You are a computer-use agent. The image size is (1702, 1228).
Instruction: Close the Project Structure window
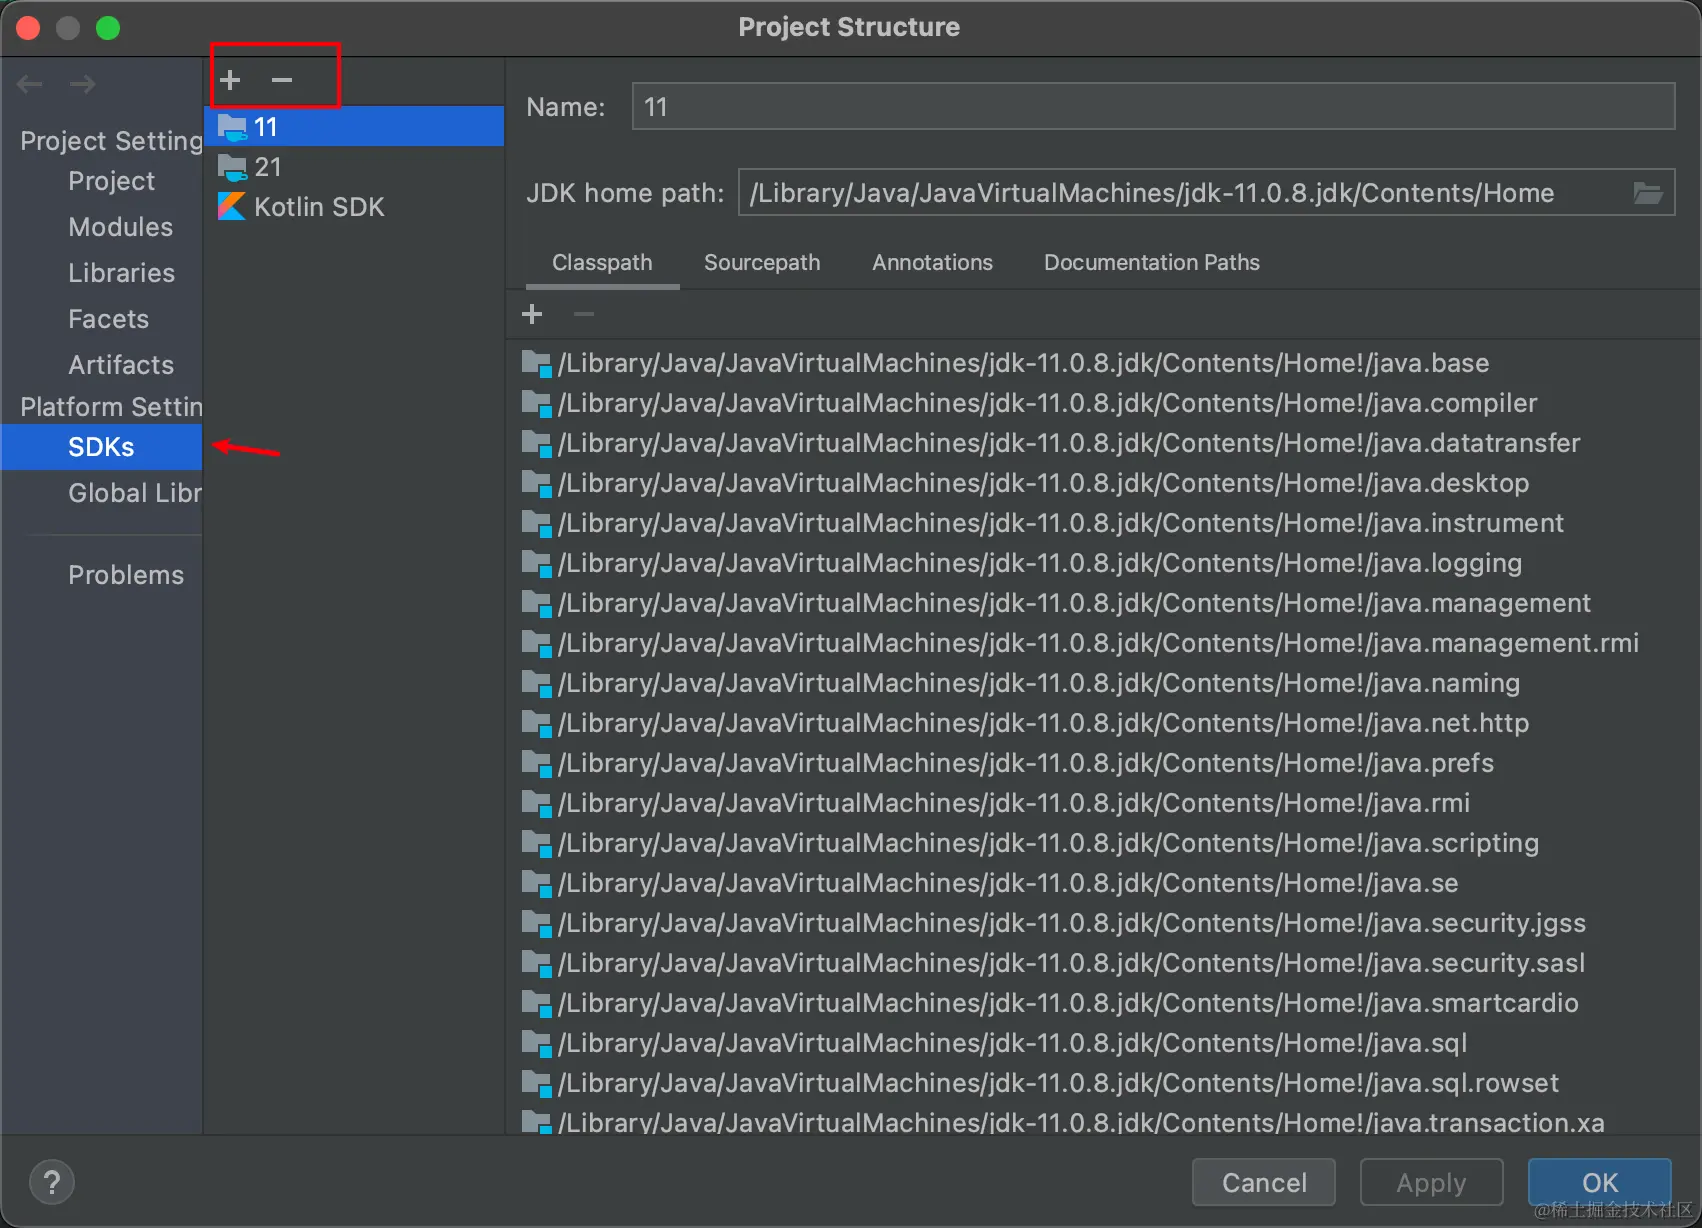[x=28, y=28]
